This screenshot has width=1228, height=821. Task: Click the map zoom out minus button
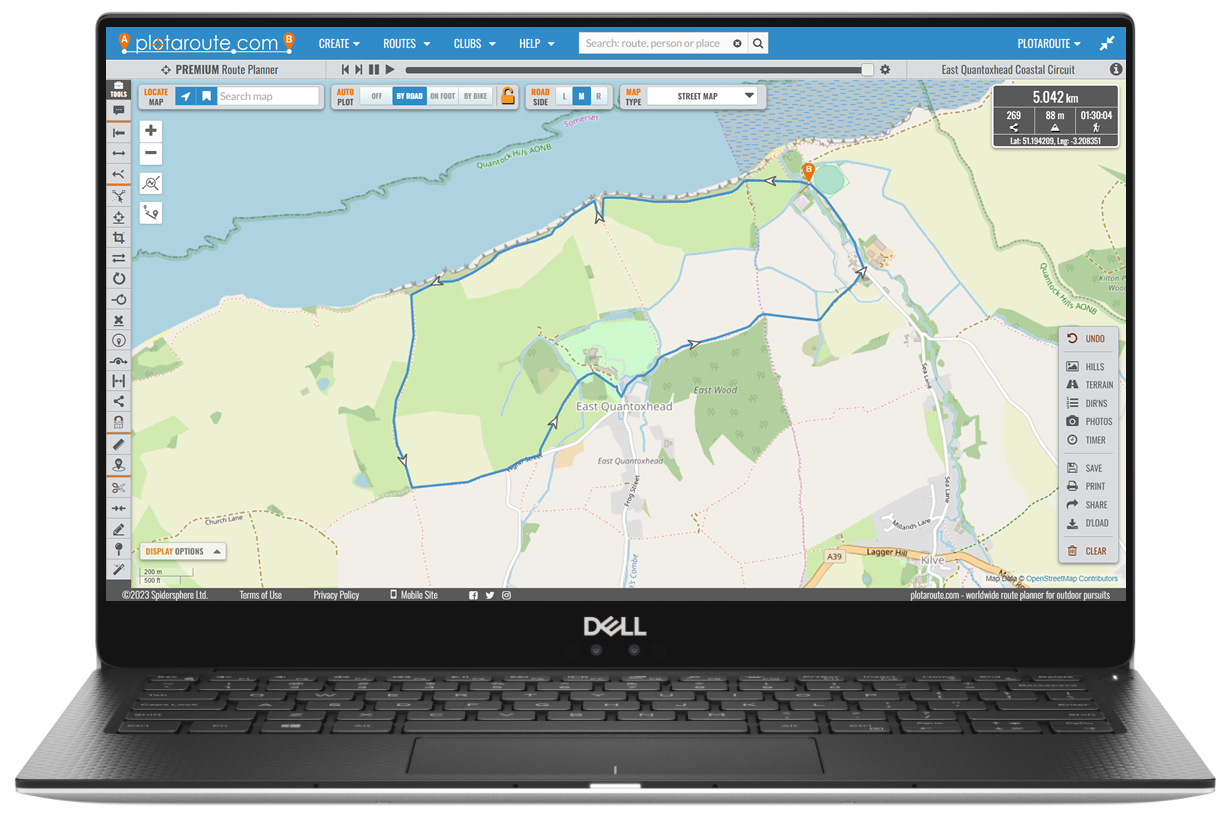[151, 154]
